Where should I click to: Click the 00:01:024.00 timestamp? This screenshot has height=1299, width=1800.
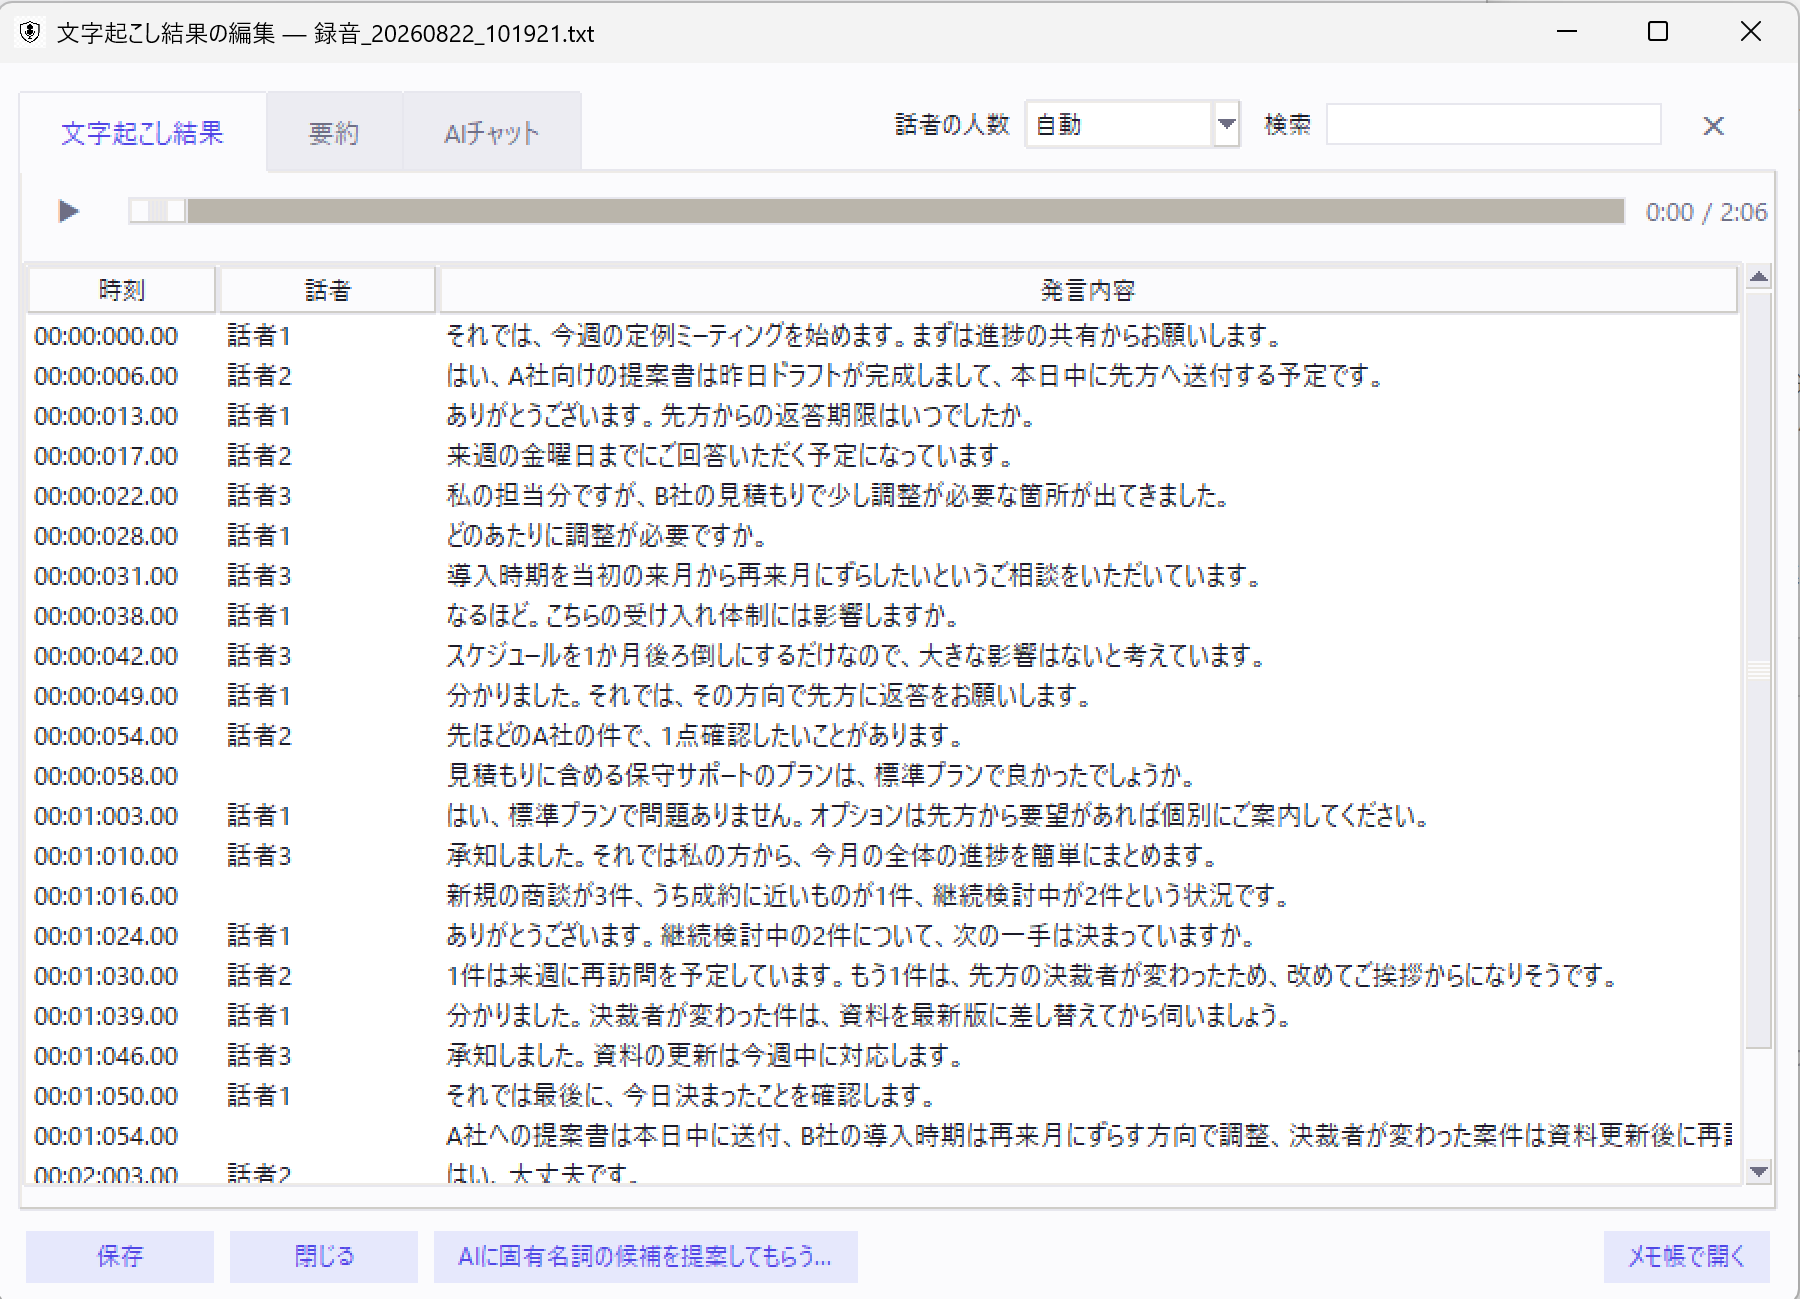coord(106,936)
